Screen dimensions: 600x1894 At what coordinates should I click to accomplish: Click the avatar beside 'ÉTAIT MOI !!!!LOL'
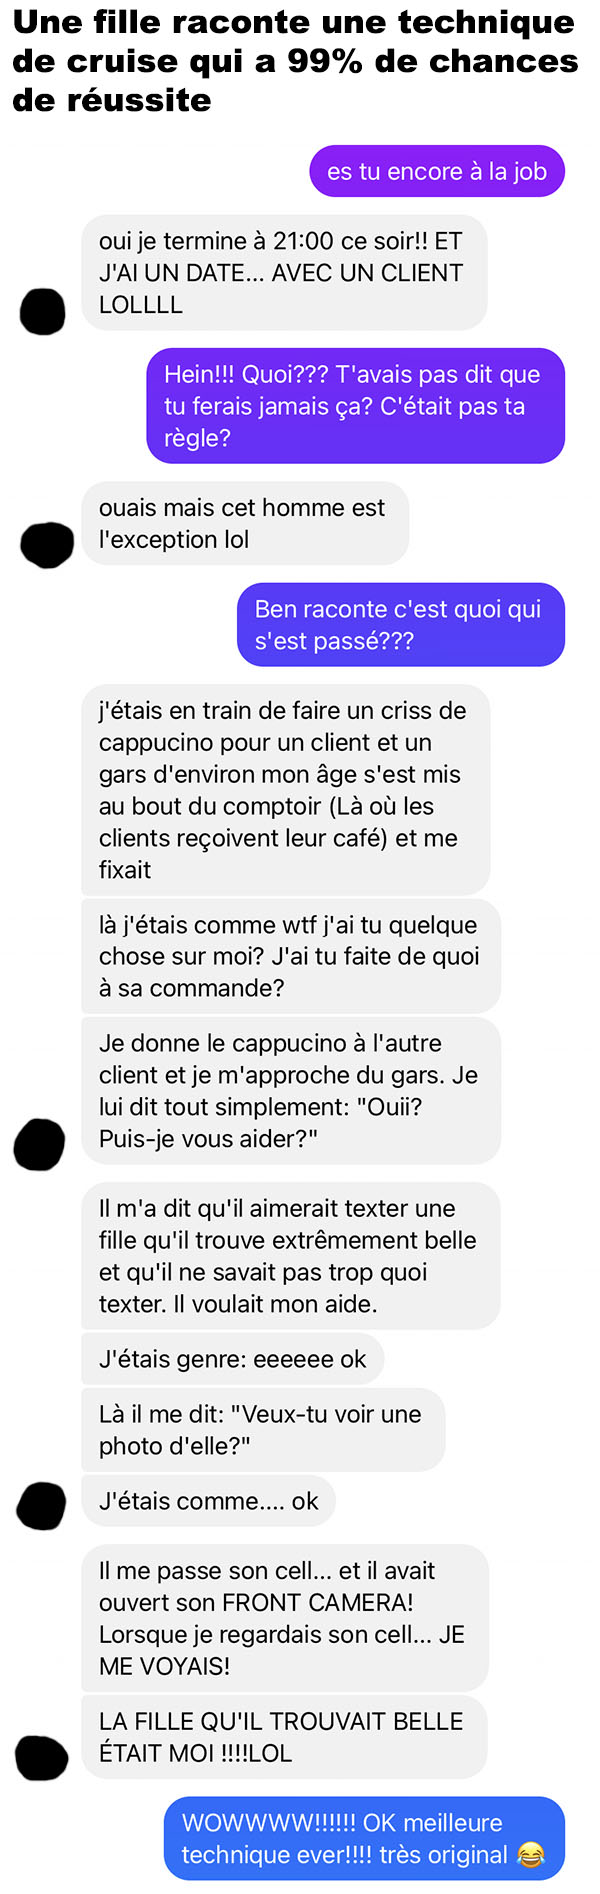tap(42, 1759)
